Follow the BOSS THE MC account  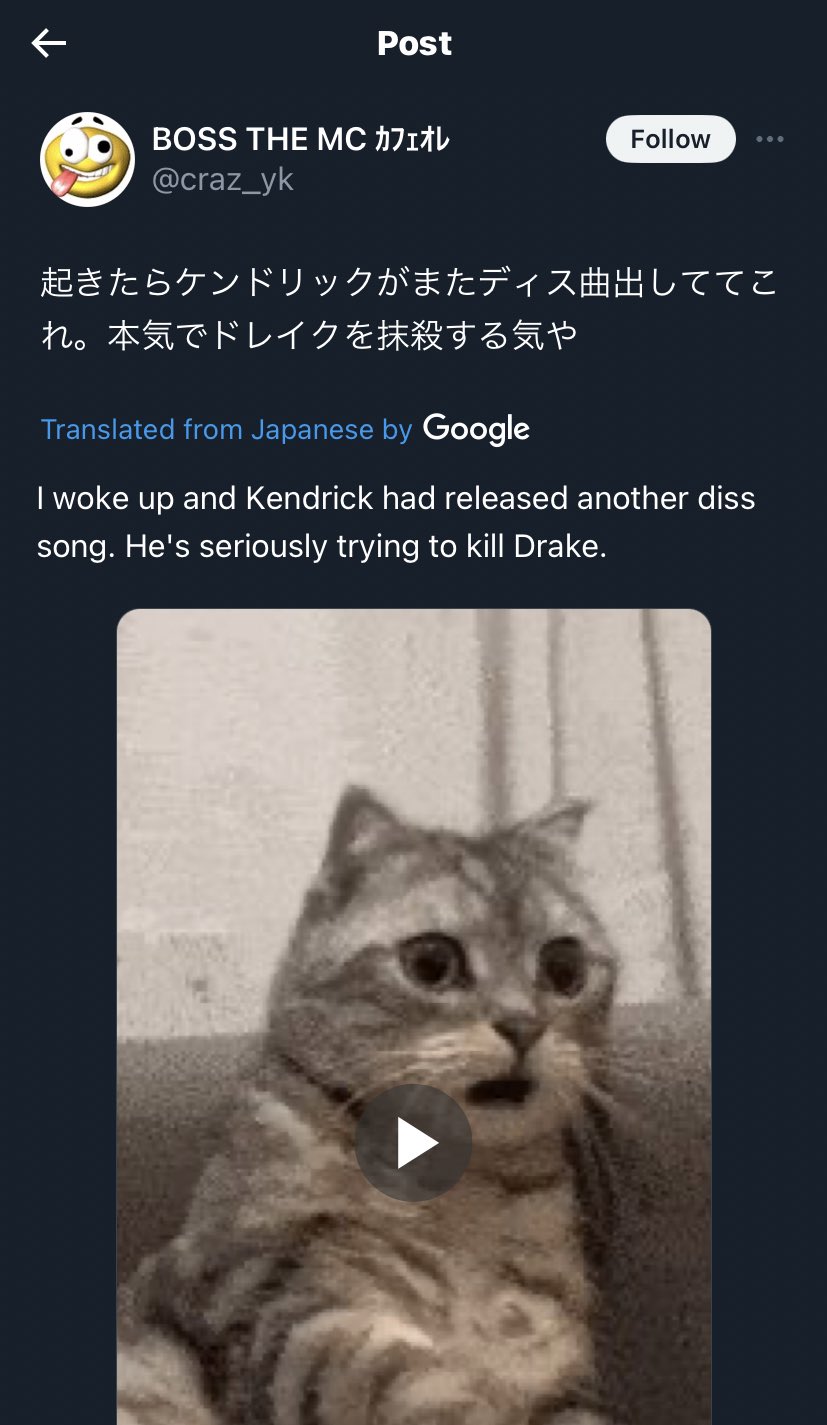coord(670,139)
